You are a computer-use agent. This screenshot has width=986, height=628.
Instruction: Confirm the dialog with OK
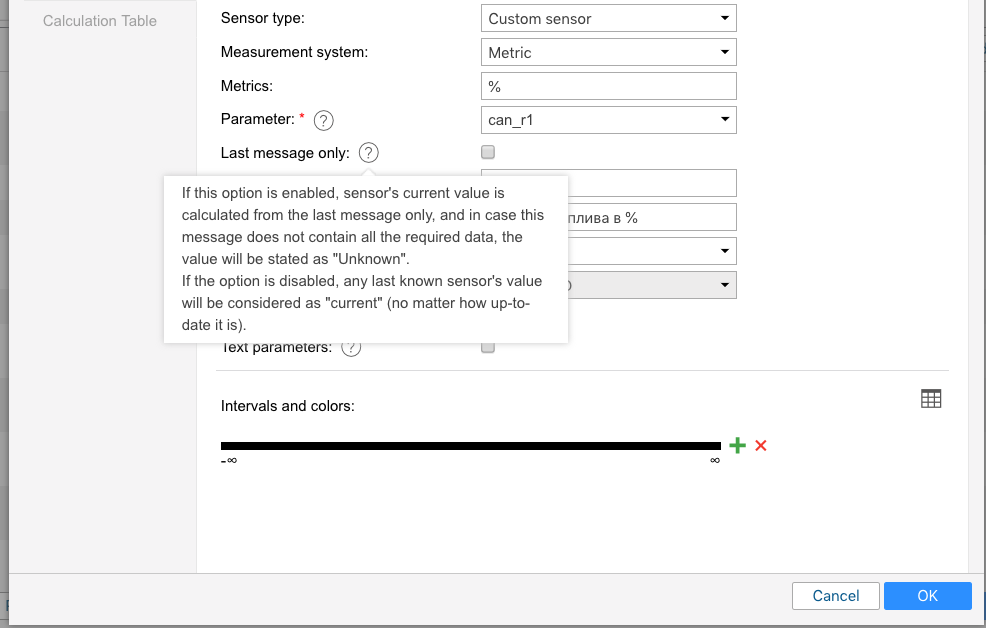[927, 596]
